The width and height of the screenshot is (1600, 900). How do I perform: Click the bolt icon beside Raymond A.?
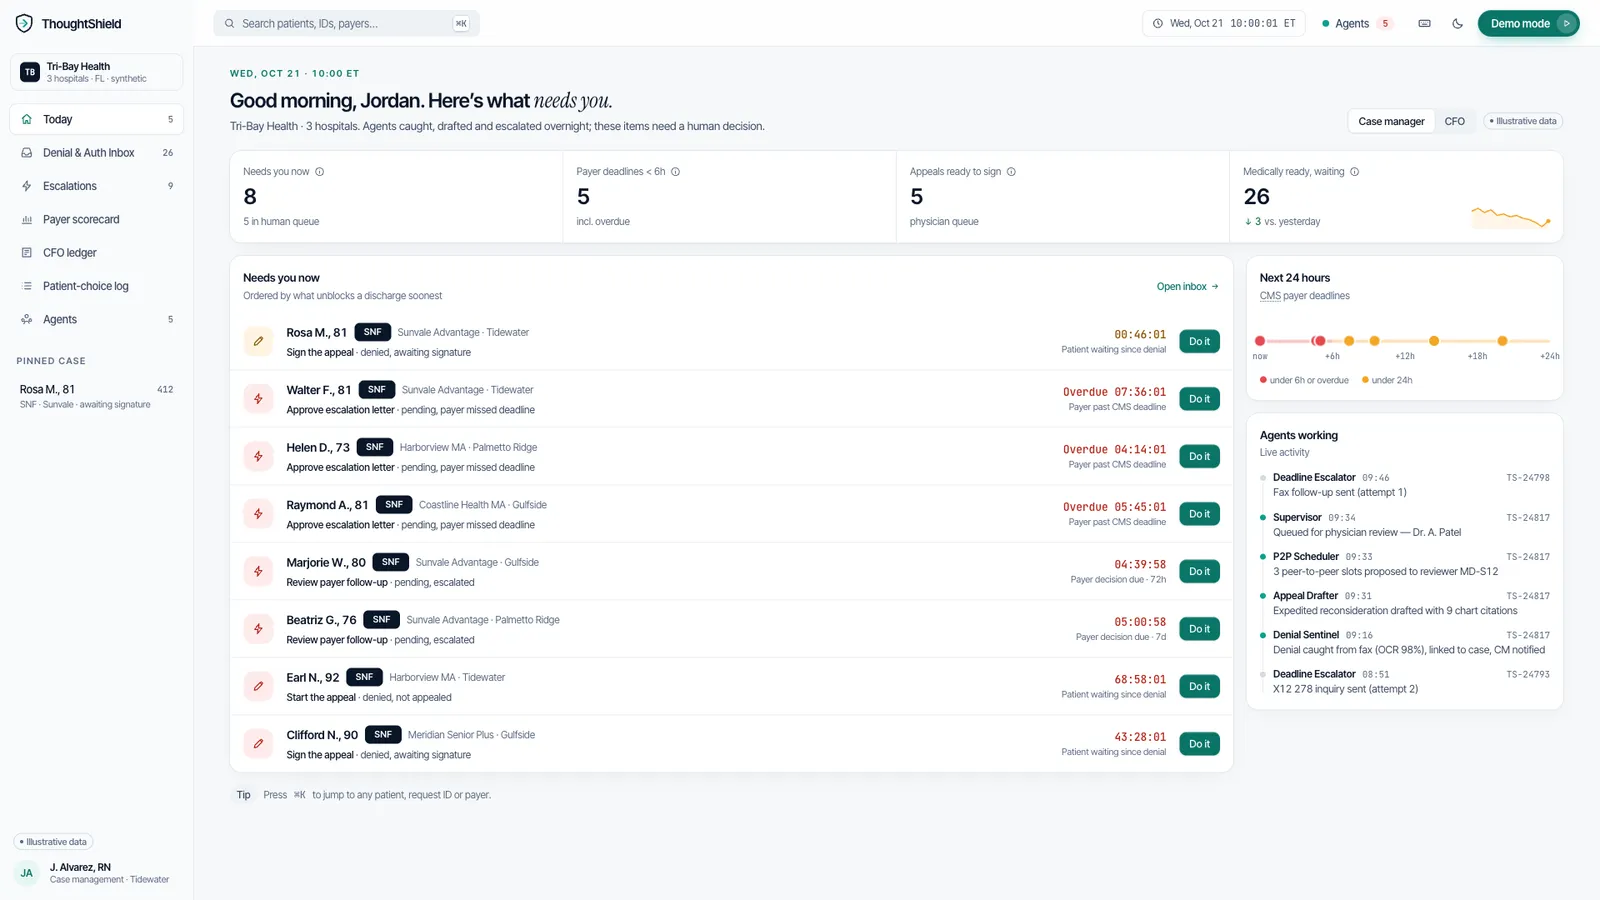tap(258, 514)
